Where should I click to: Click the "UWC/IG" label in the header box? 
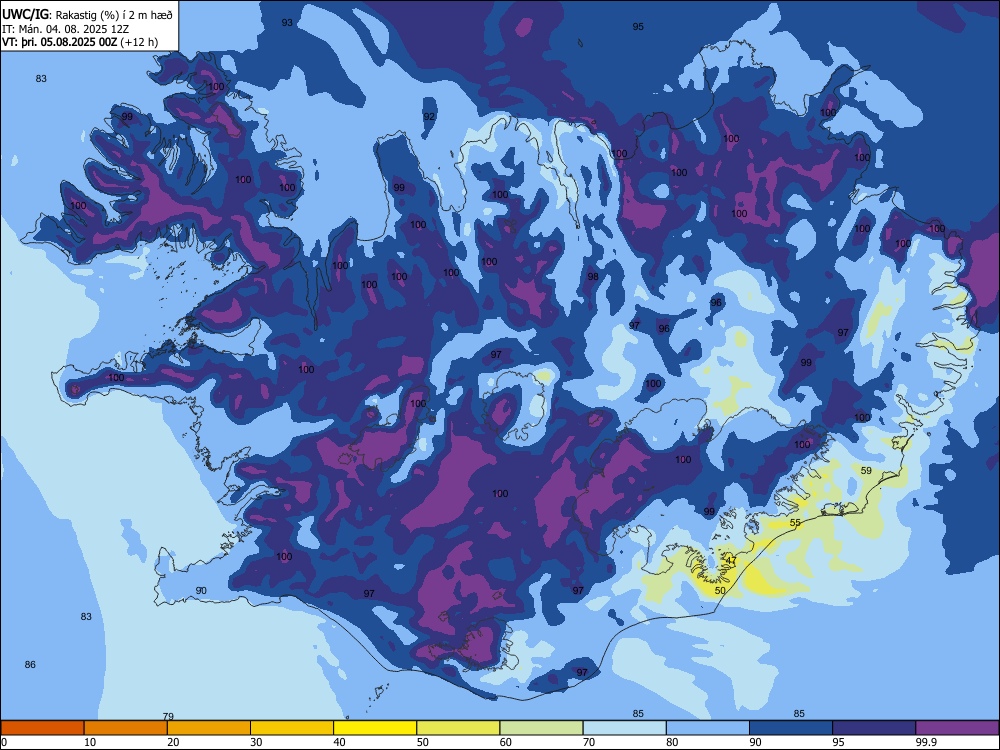tap(26, 15)
